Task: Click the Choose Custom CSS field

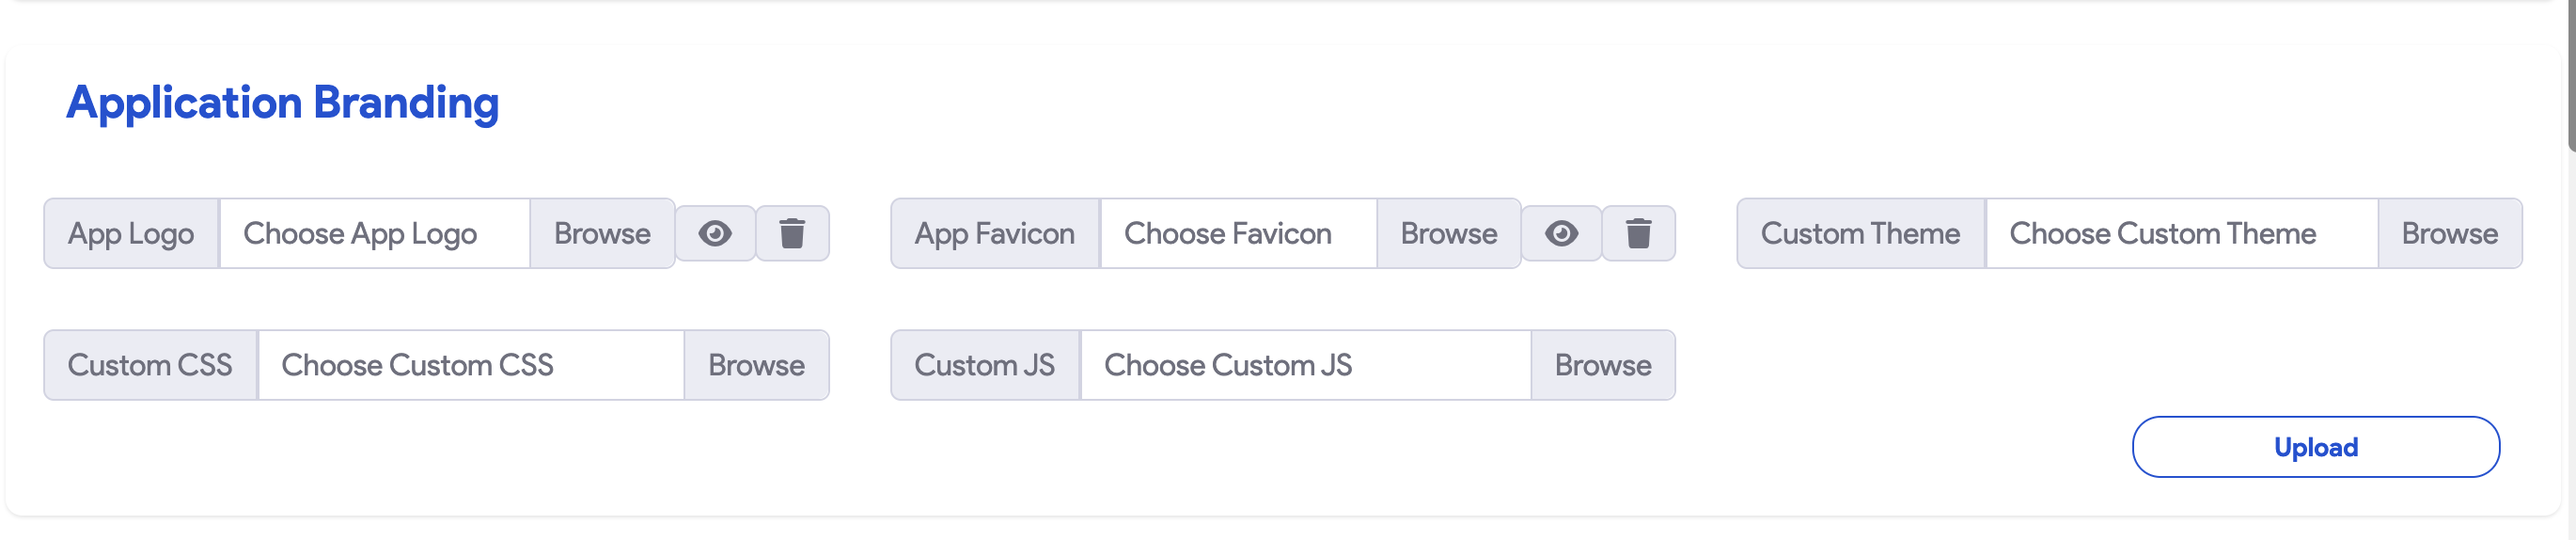Action: click(470, 365)
